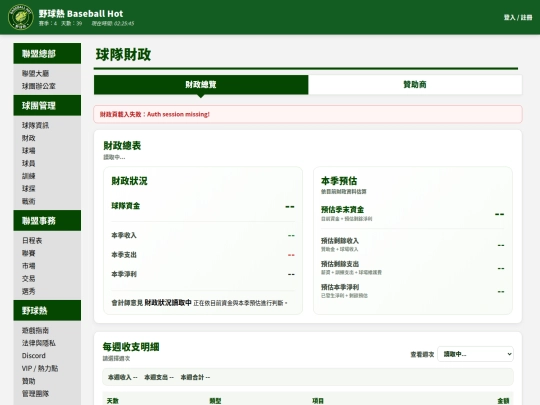Screen dimensions: 540x405
Task: Switch to the 財政總覽 tab
Action: (x=201, y=85)
